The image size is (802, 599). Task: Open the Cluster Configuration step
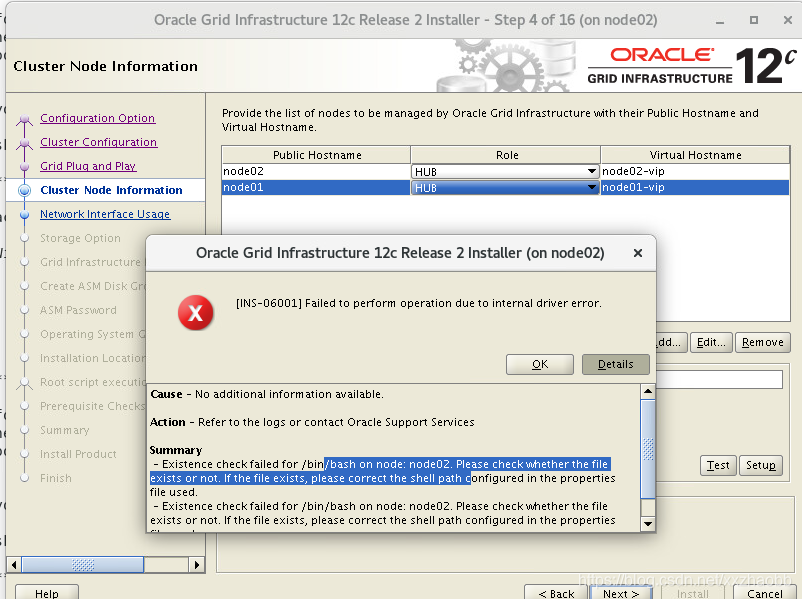tap(98, 142)
